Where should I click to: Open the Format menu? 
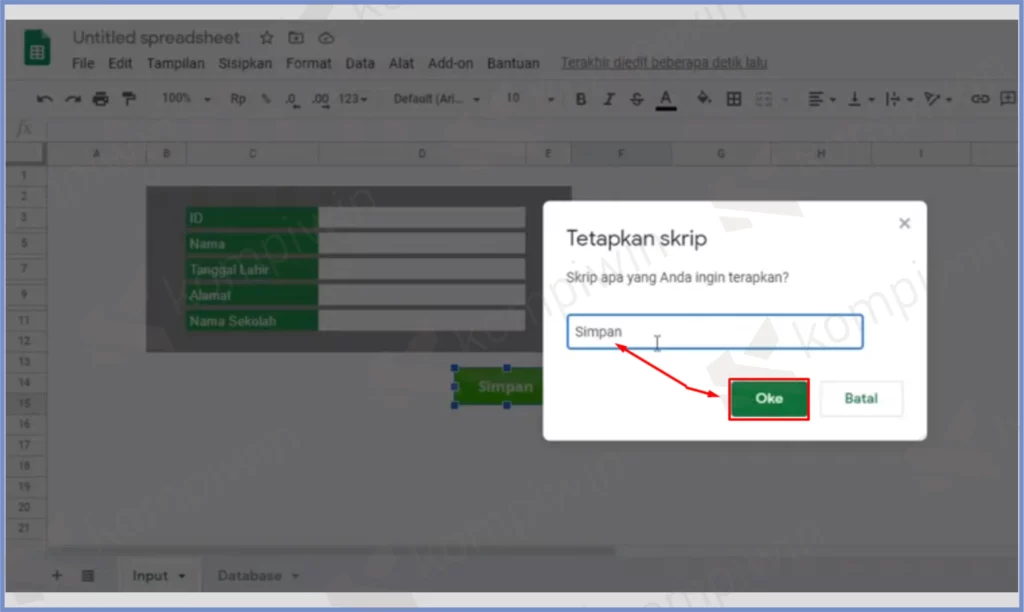(308, 63)
